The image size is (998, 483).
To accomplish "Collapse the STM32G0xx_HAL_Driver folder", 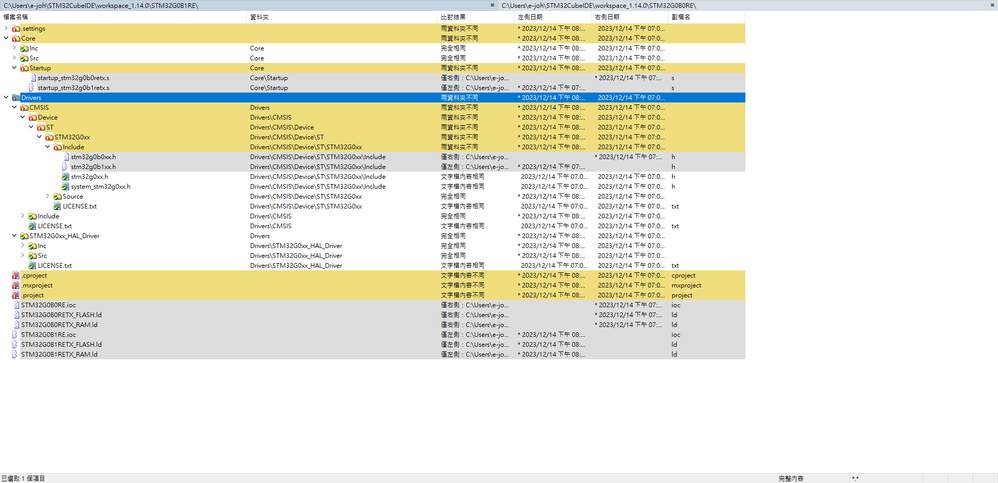I will [x=15, y=235].
